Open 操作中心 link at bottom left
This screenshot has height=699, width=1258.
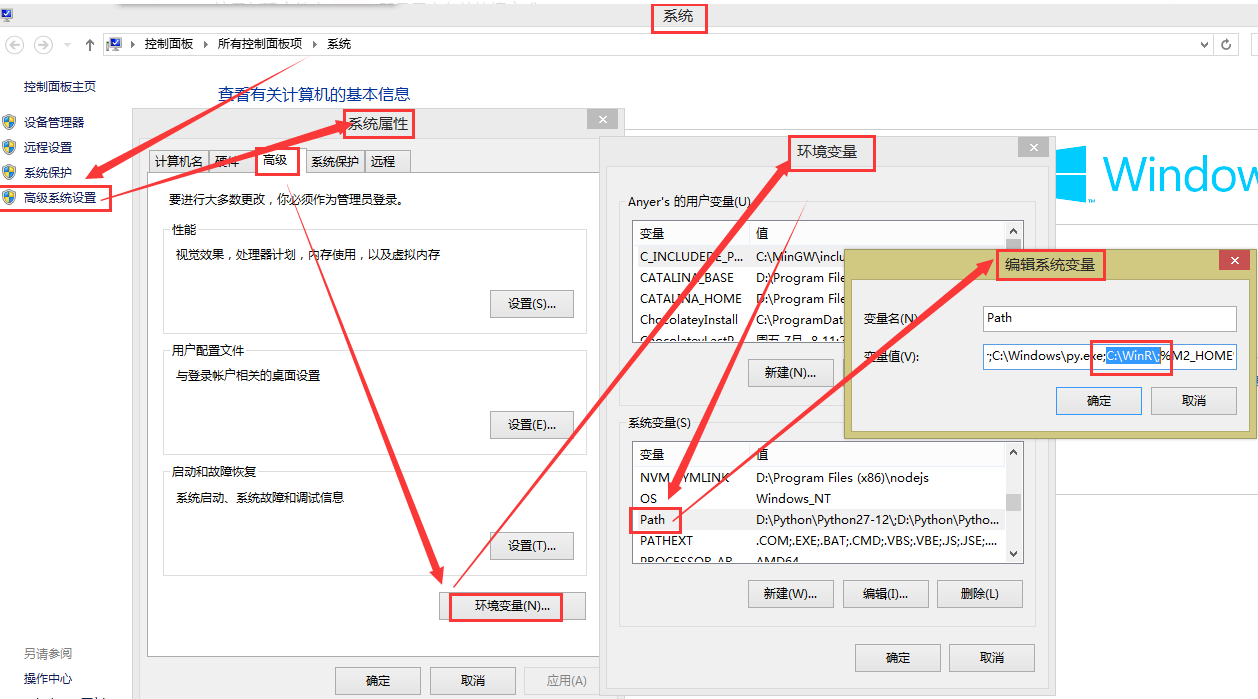(x=48, y=678)
